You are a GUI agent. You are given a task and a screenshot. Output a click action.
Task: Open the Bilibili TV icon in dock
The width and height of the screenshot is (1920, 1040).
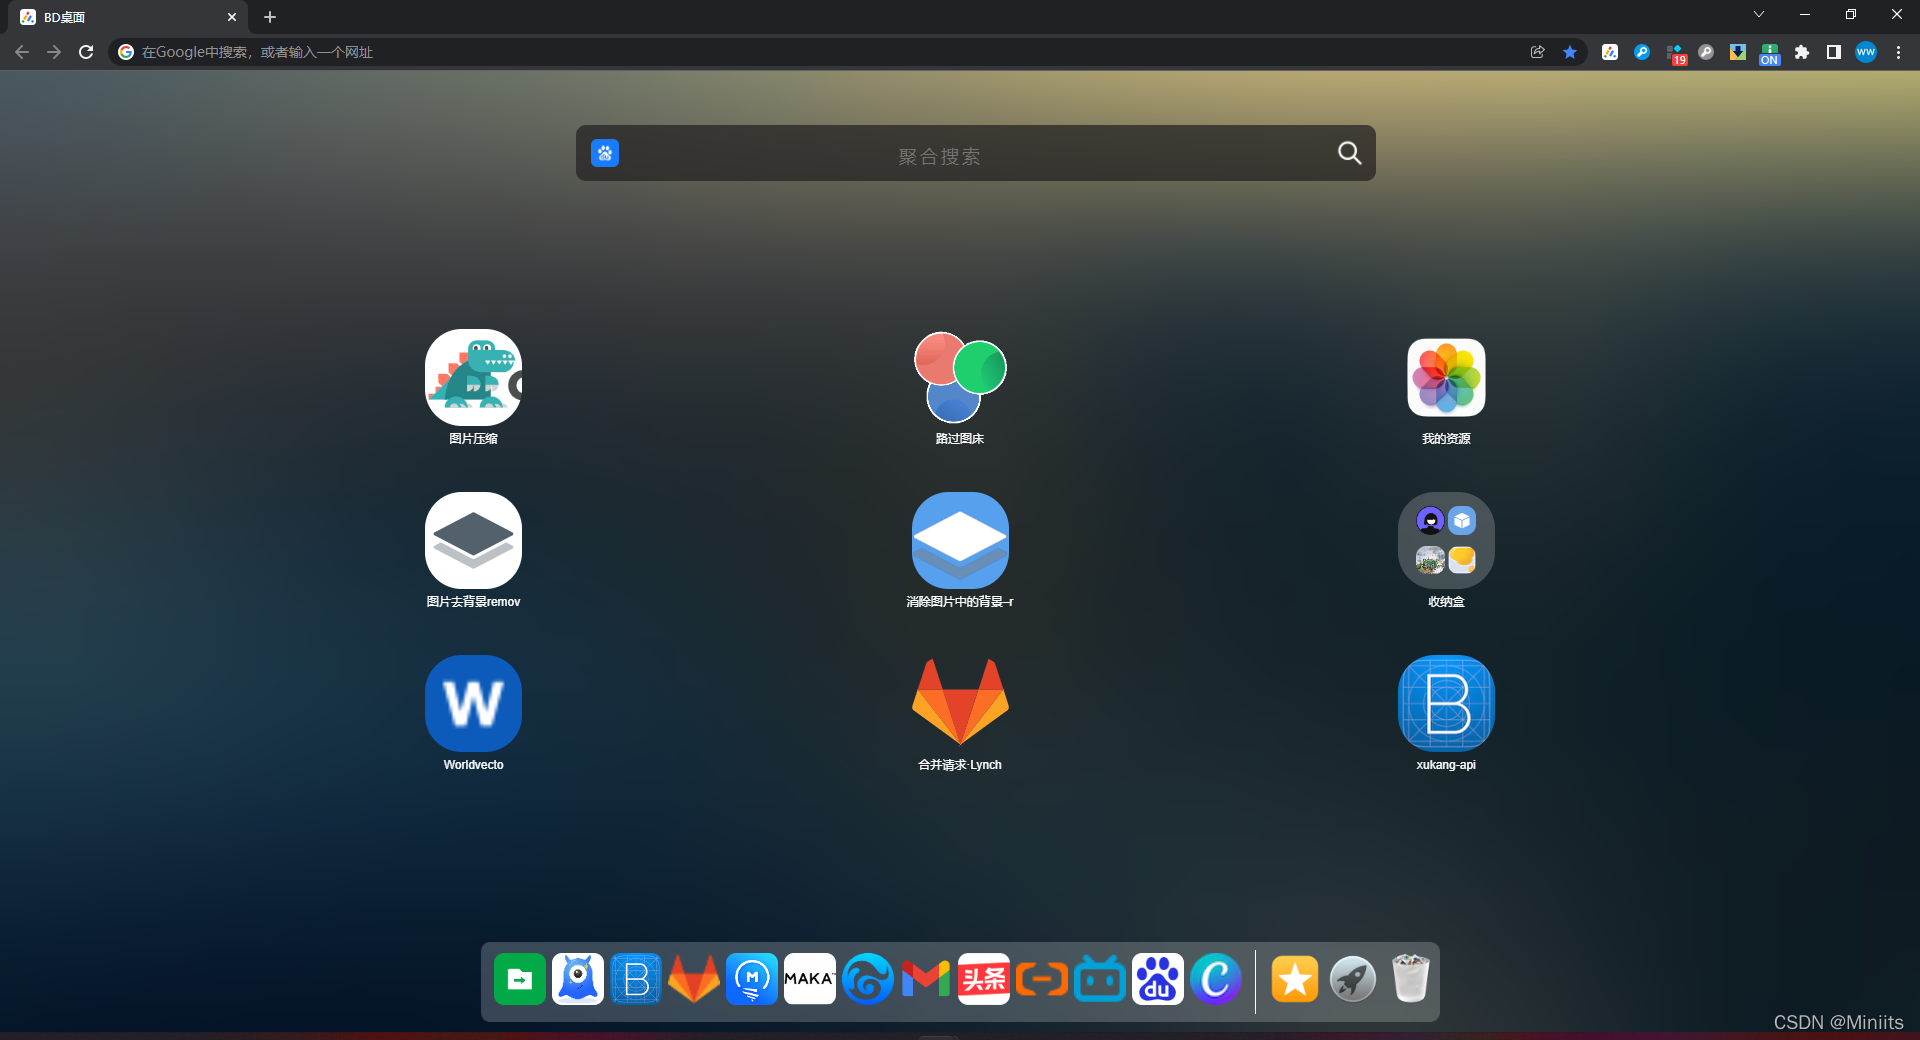coord(1100,979)
